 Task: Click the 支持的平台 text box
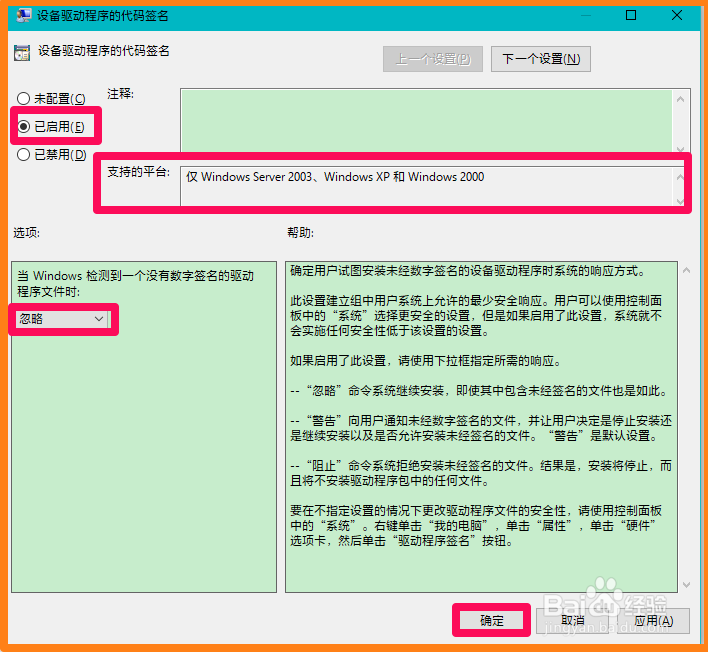pos(426,186)
